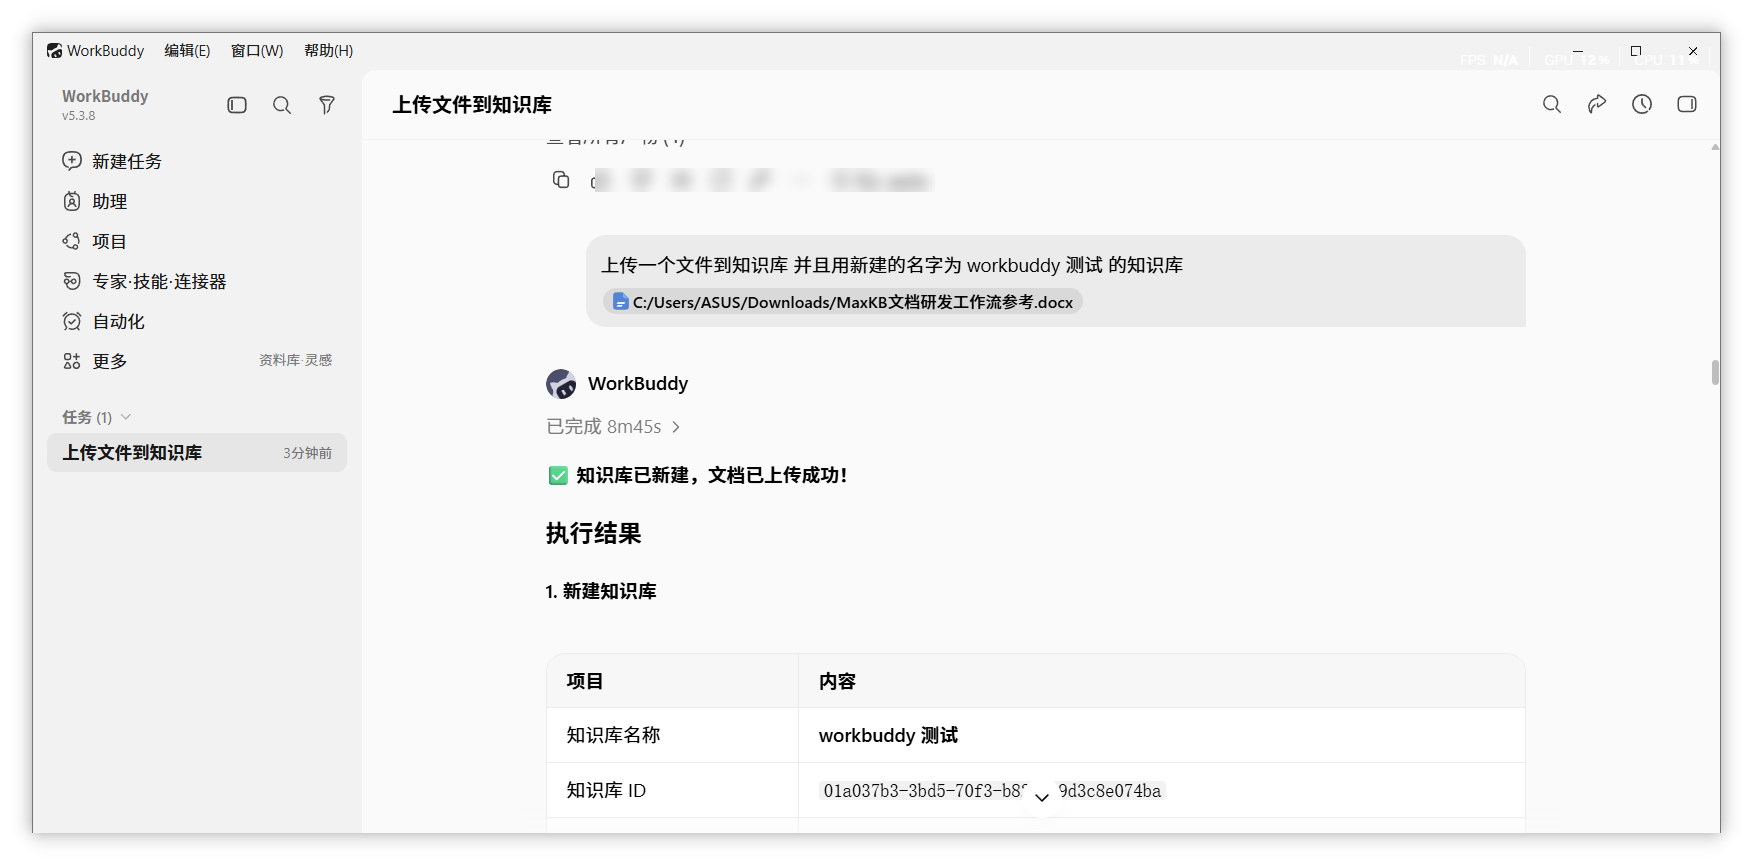Minimize the WorkBuddy window
The height and width of the screenshot is (865, 1753).
tap(1577, 51)
